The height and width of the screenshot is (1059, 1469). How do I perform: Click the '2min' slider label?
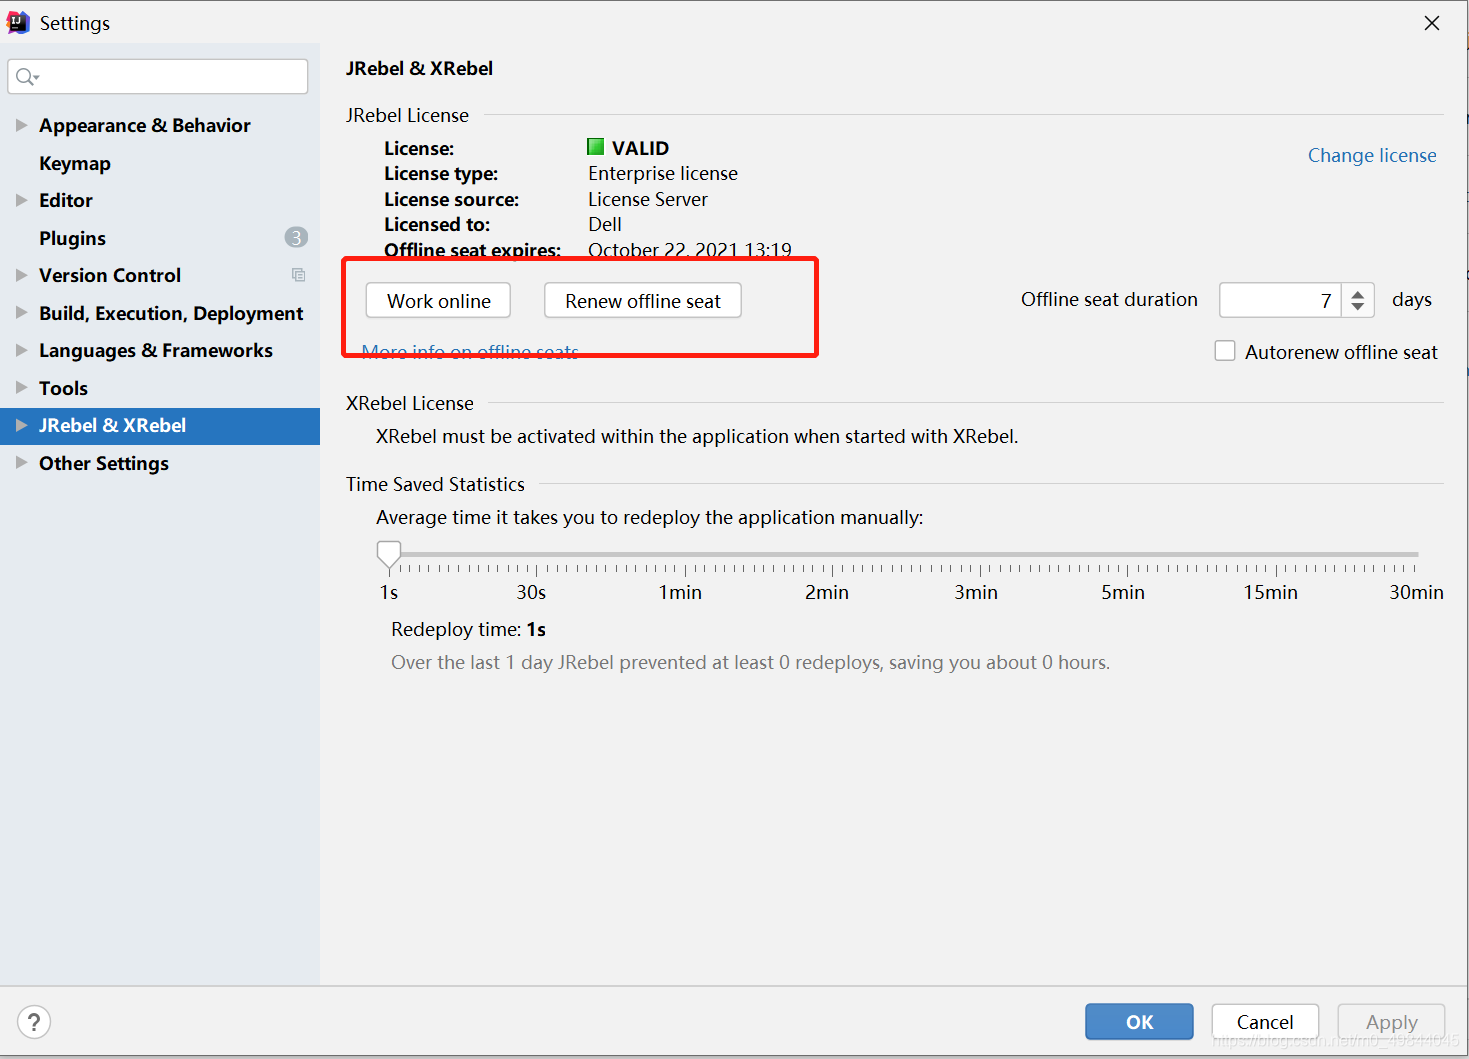tap(827, 592)
